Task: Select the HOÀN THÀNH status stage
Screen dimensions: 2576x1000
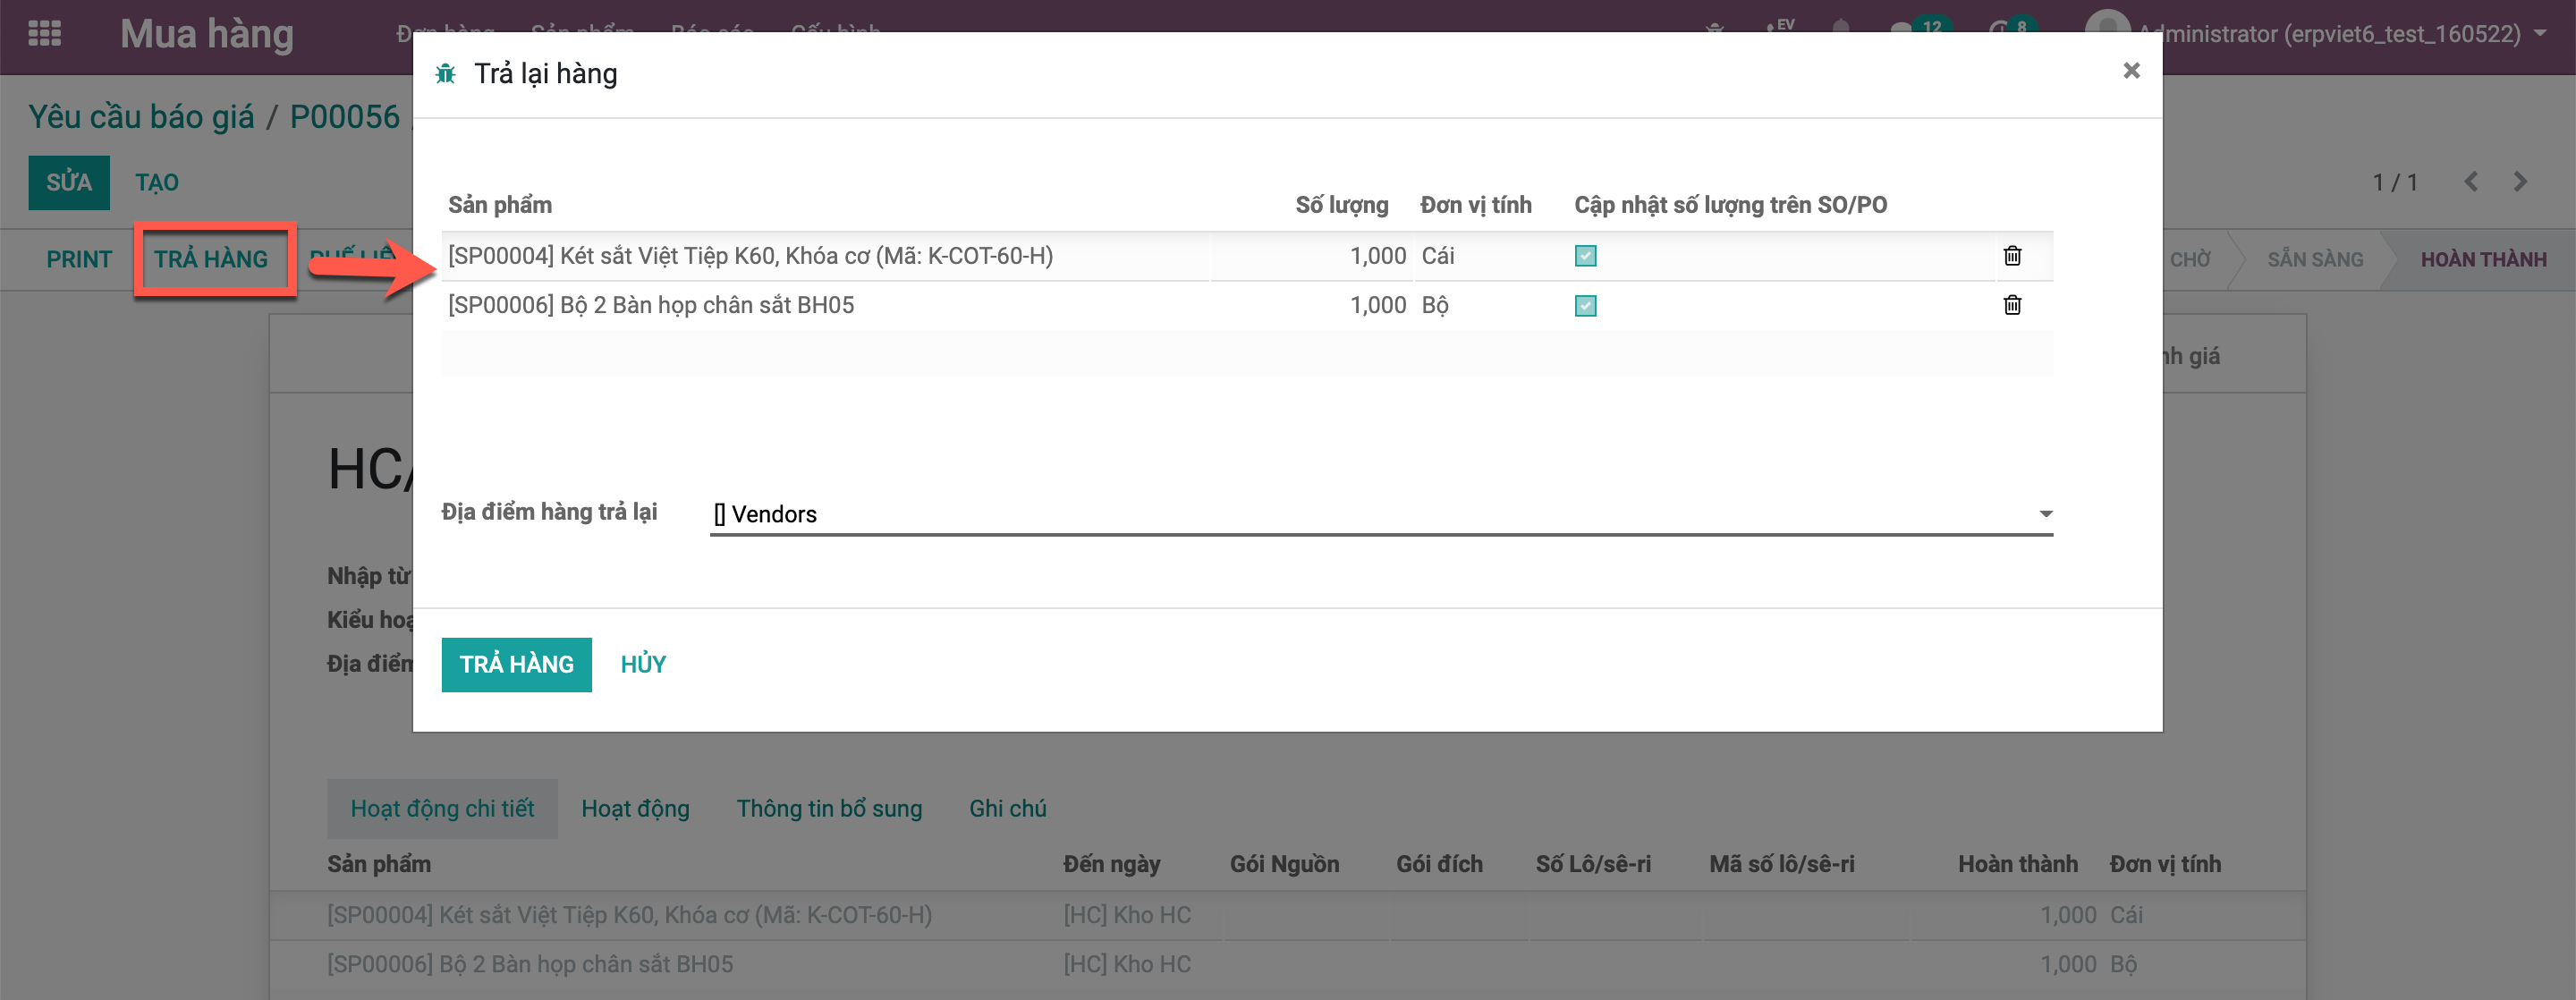Action: [x=2483, y=260]
